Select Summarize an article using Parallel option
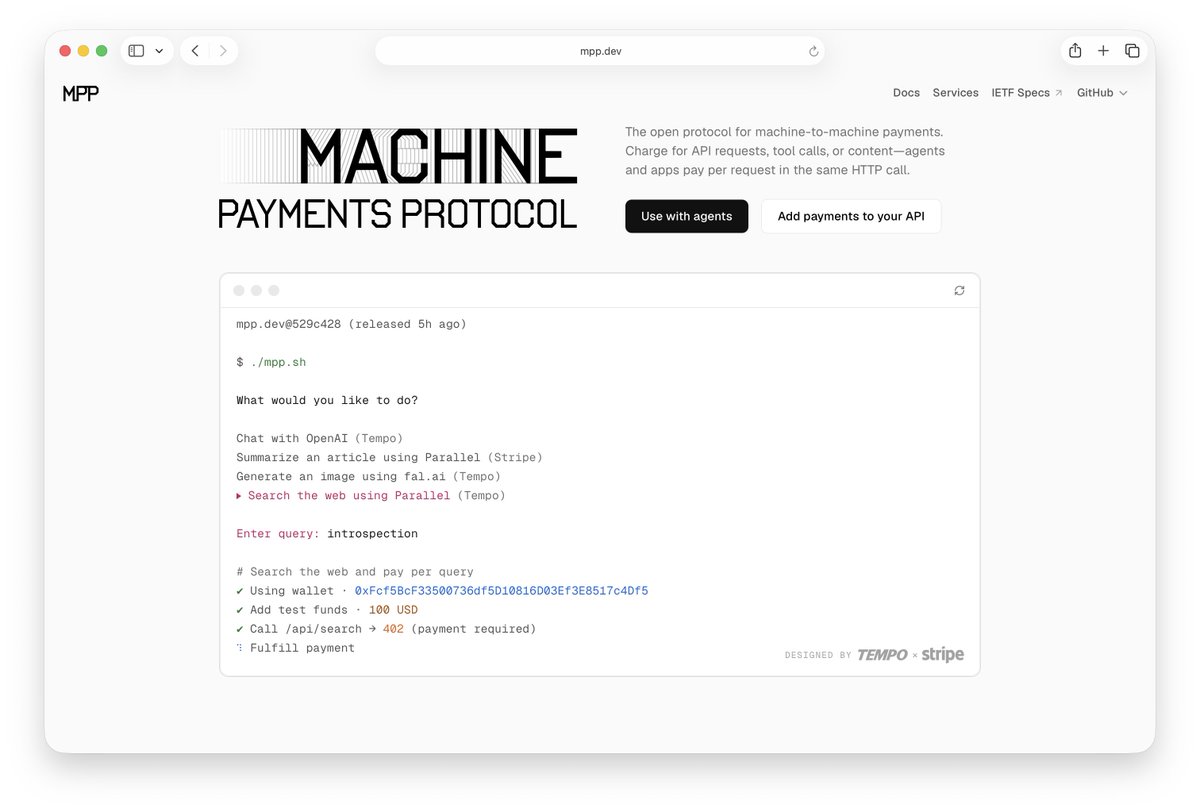The image size is (1200, 812). (389, 457)
